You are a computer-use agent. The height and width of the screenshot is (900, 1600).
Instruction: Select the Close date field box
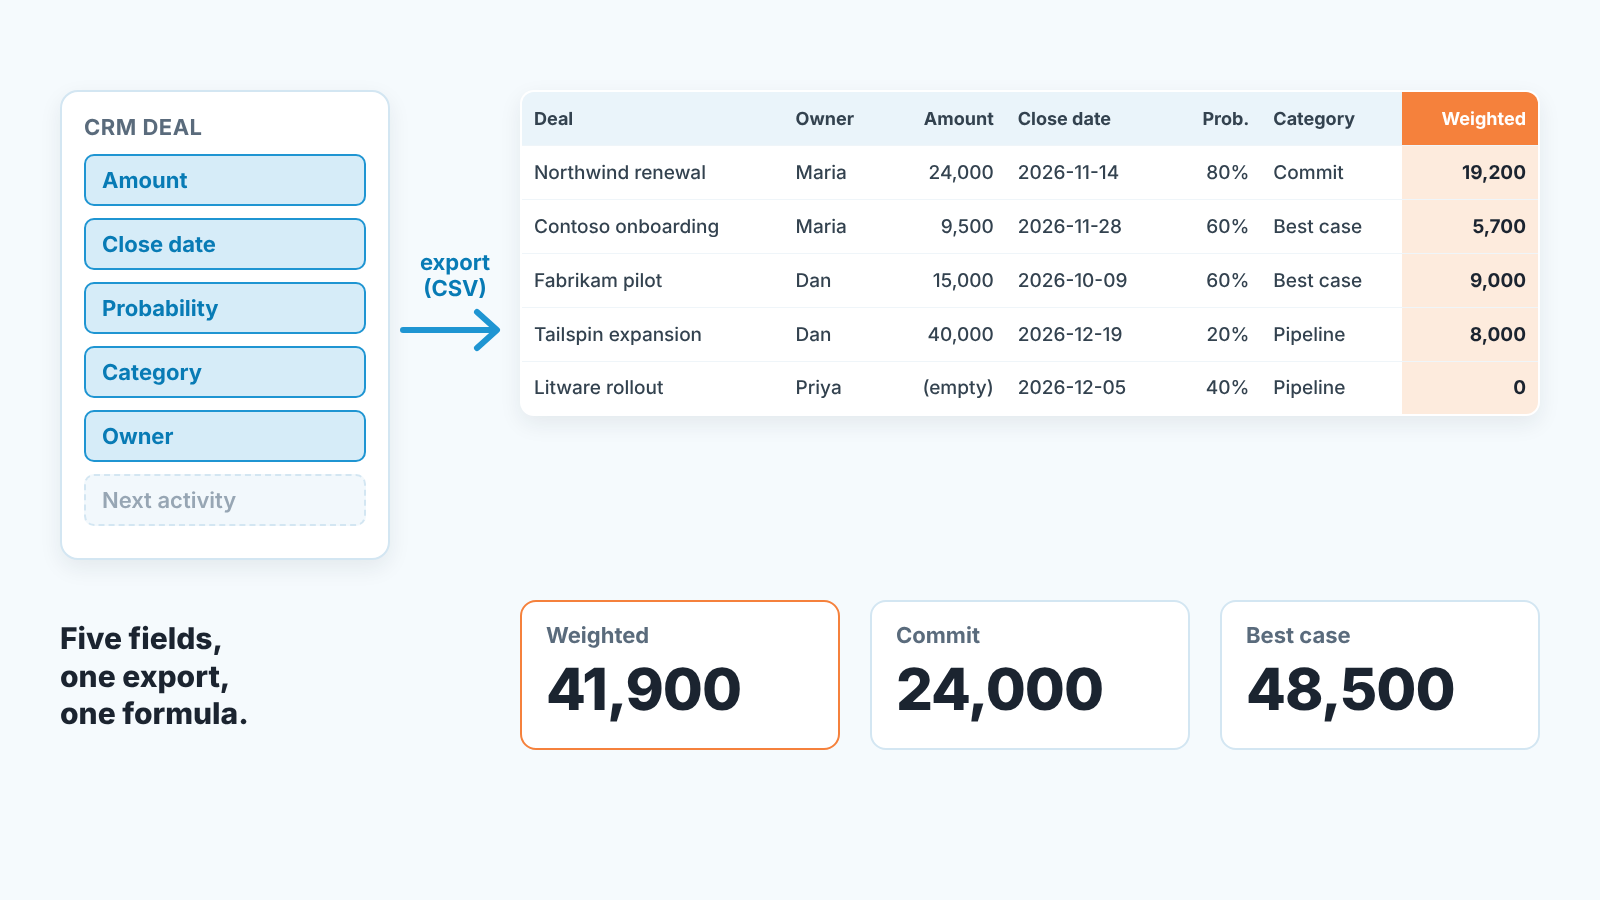click(225, 244)
